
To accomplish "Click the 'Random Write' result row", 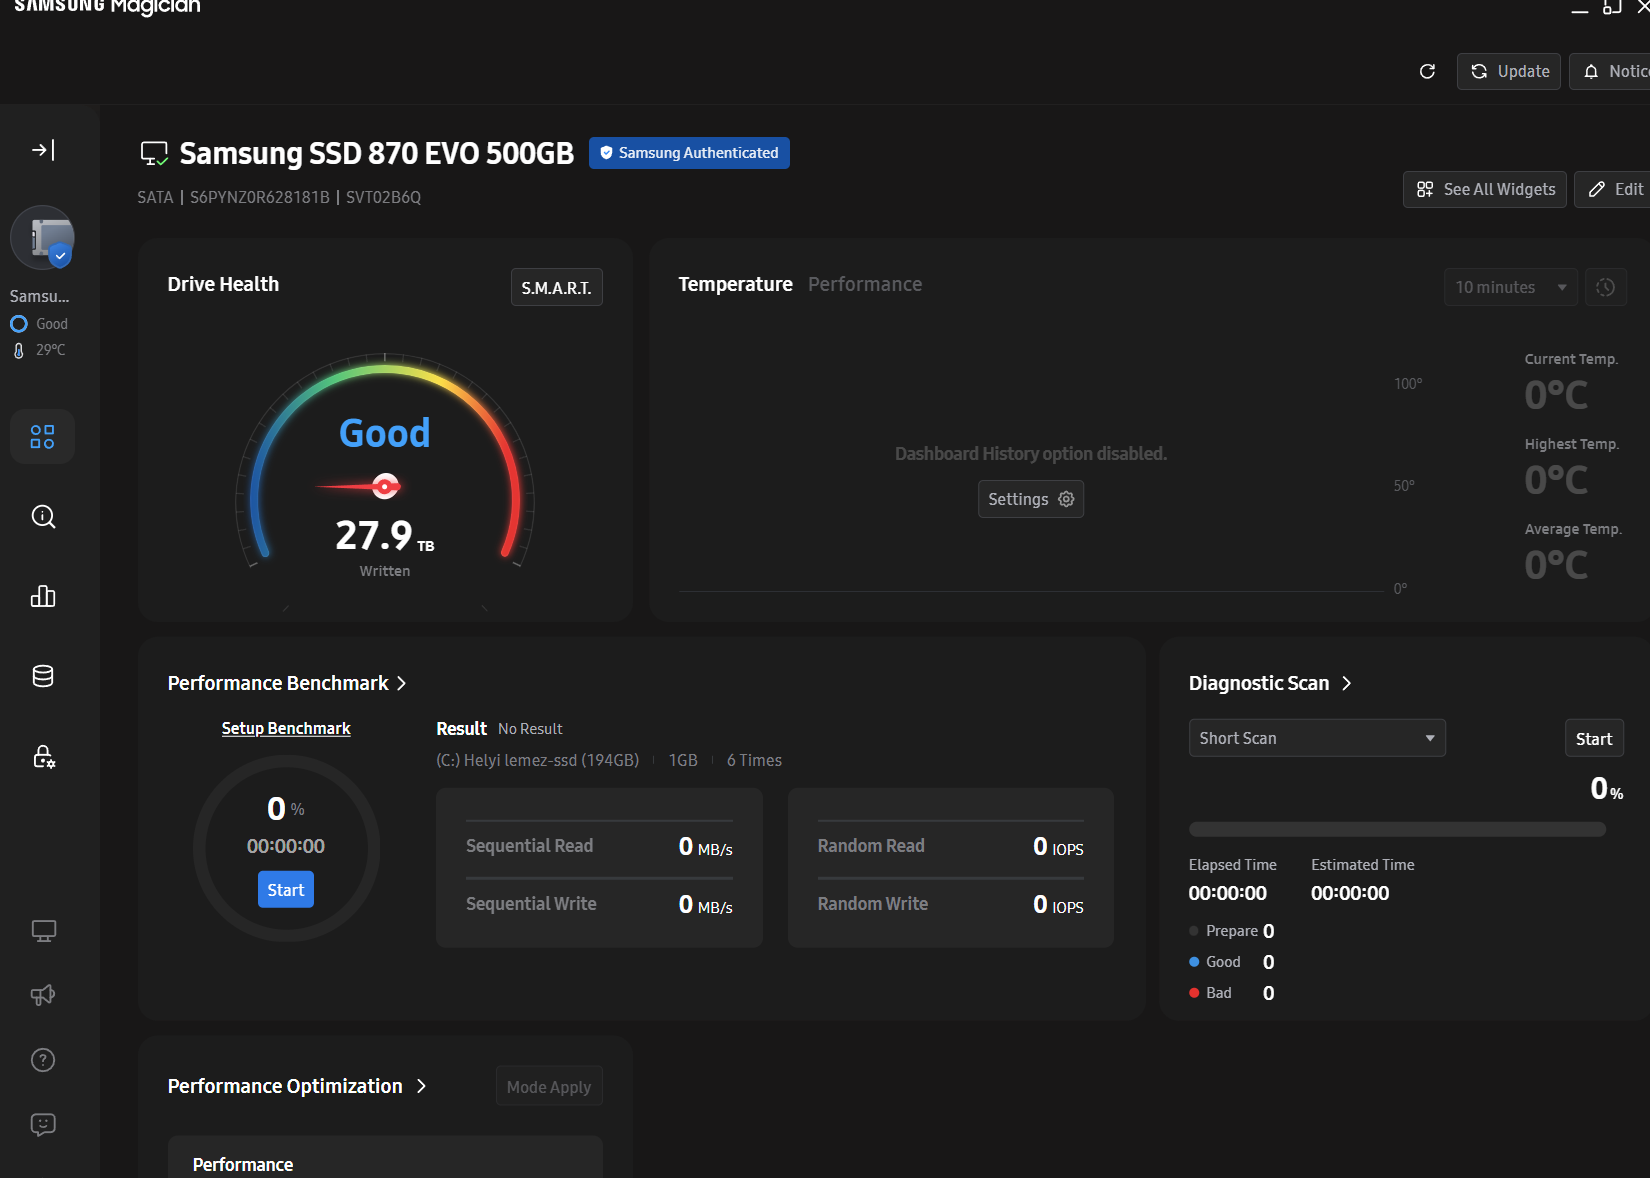I will 951,904.
